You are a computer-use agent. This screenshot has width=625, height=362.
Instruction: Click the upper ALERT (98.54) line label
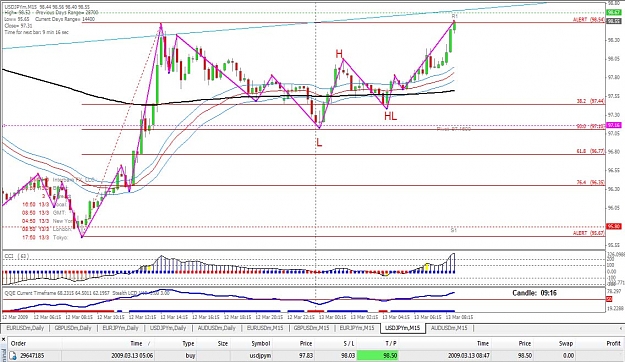(x=589, y=20)
